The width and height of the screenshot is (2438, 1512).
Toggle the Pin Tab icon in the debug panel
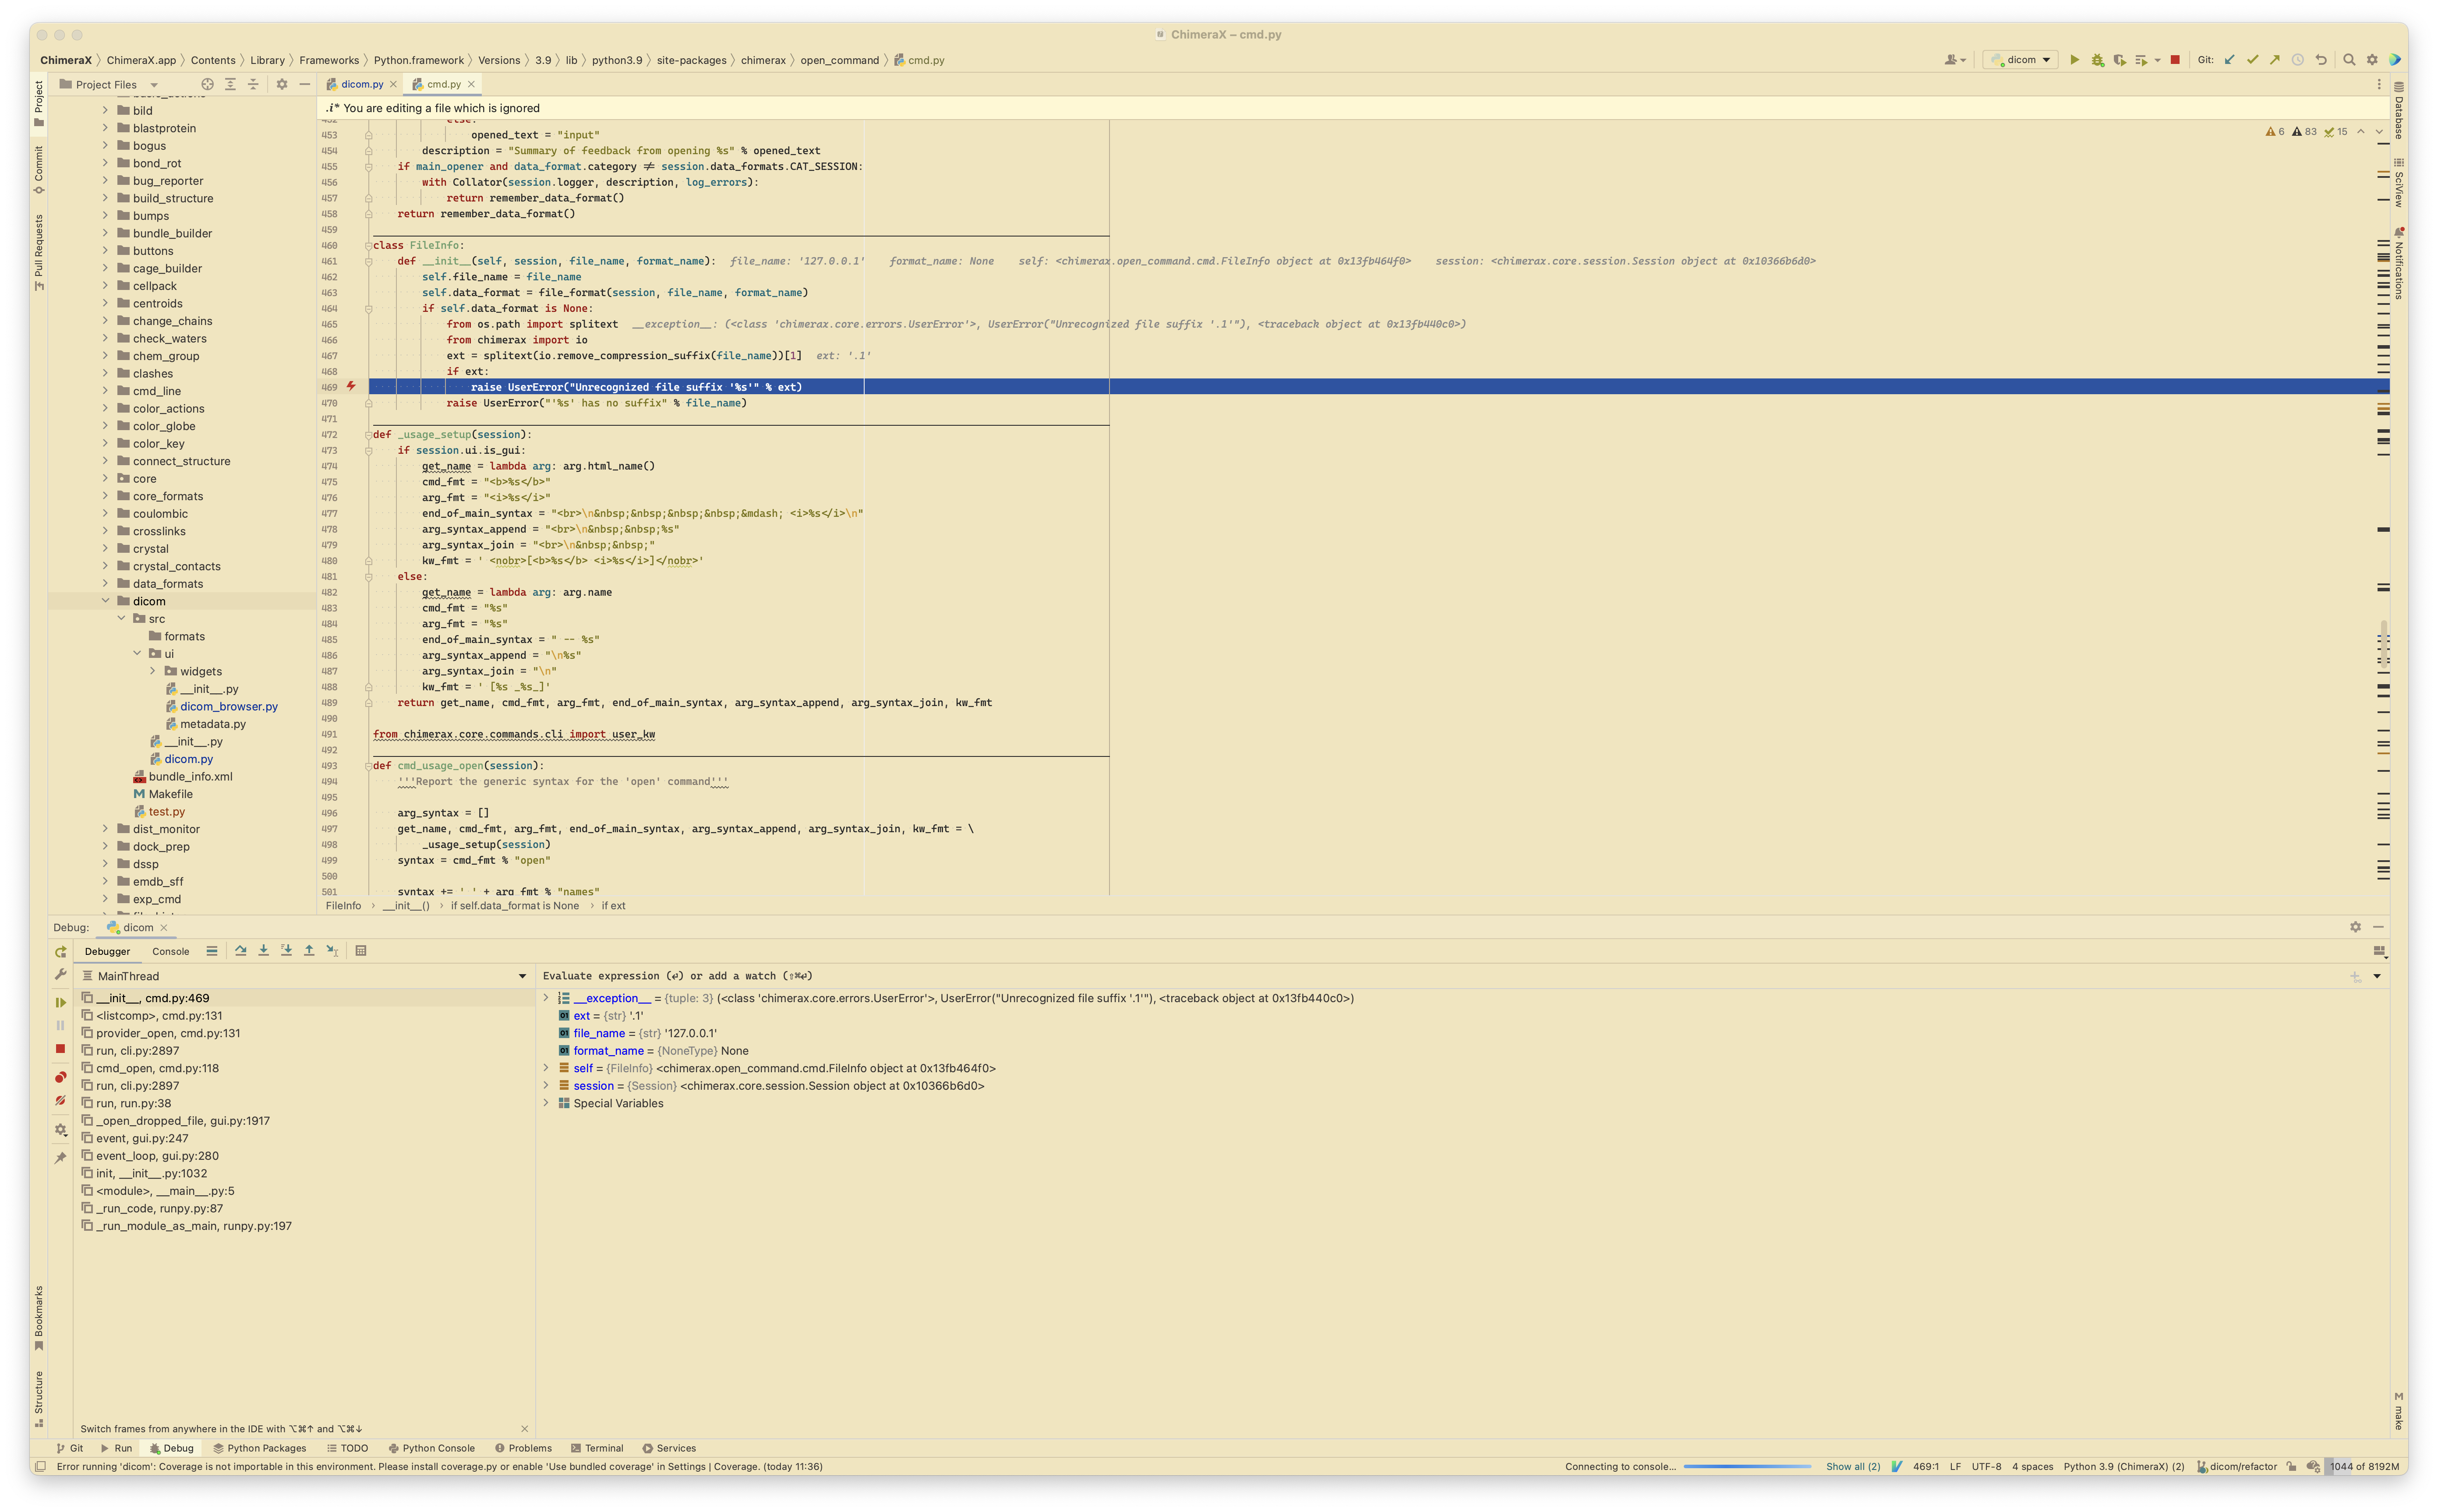(60, 1158)
